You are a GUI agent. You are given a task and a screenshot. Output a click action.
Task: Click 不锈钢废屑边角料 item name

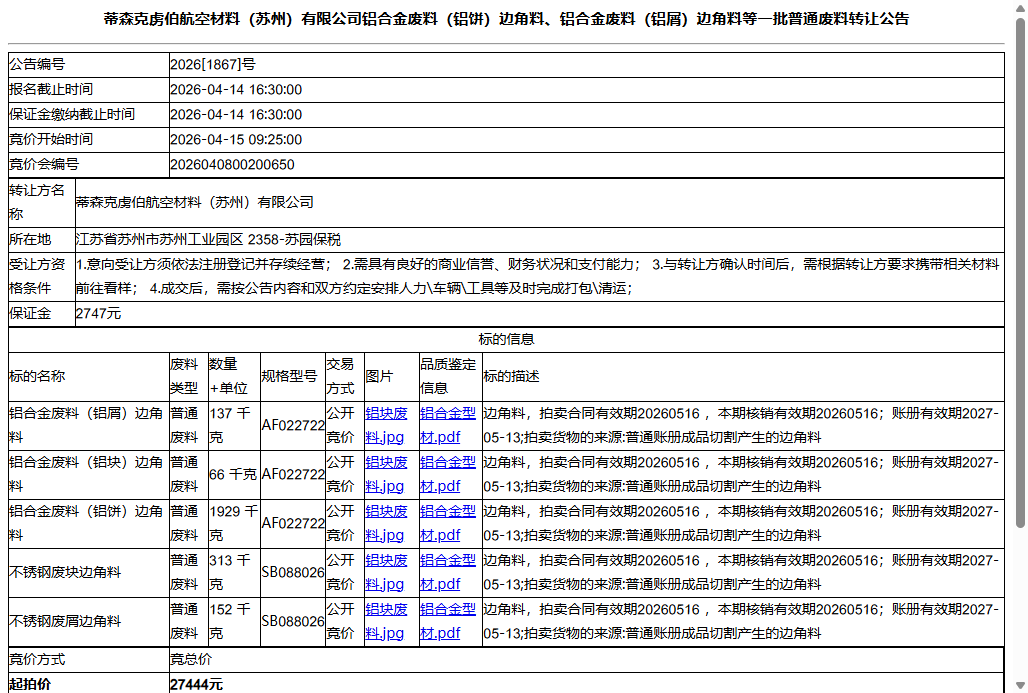click(x=65, y=622)
